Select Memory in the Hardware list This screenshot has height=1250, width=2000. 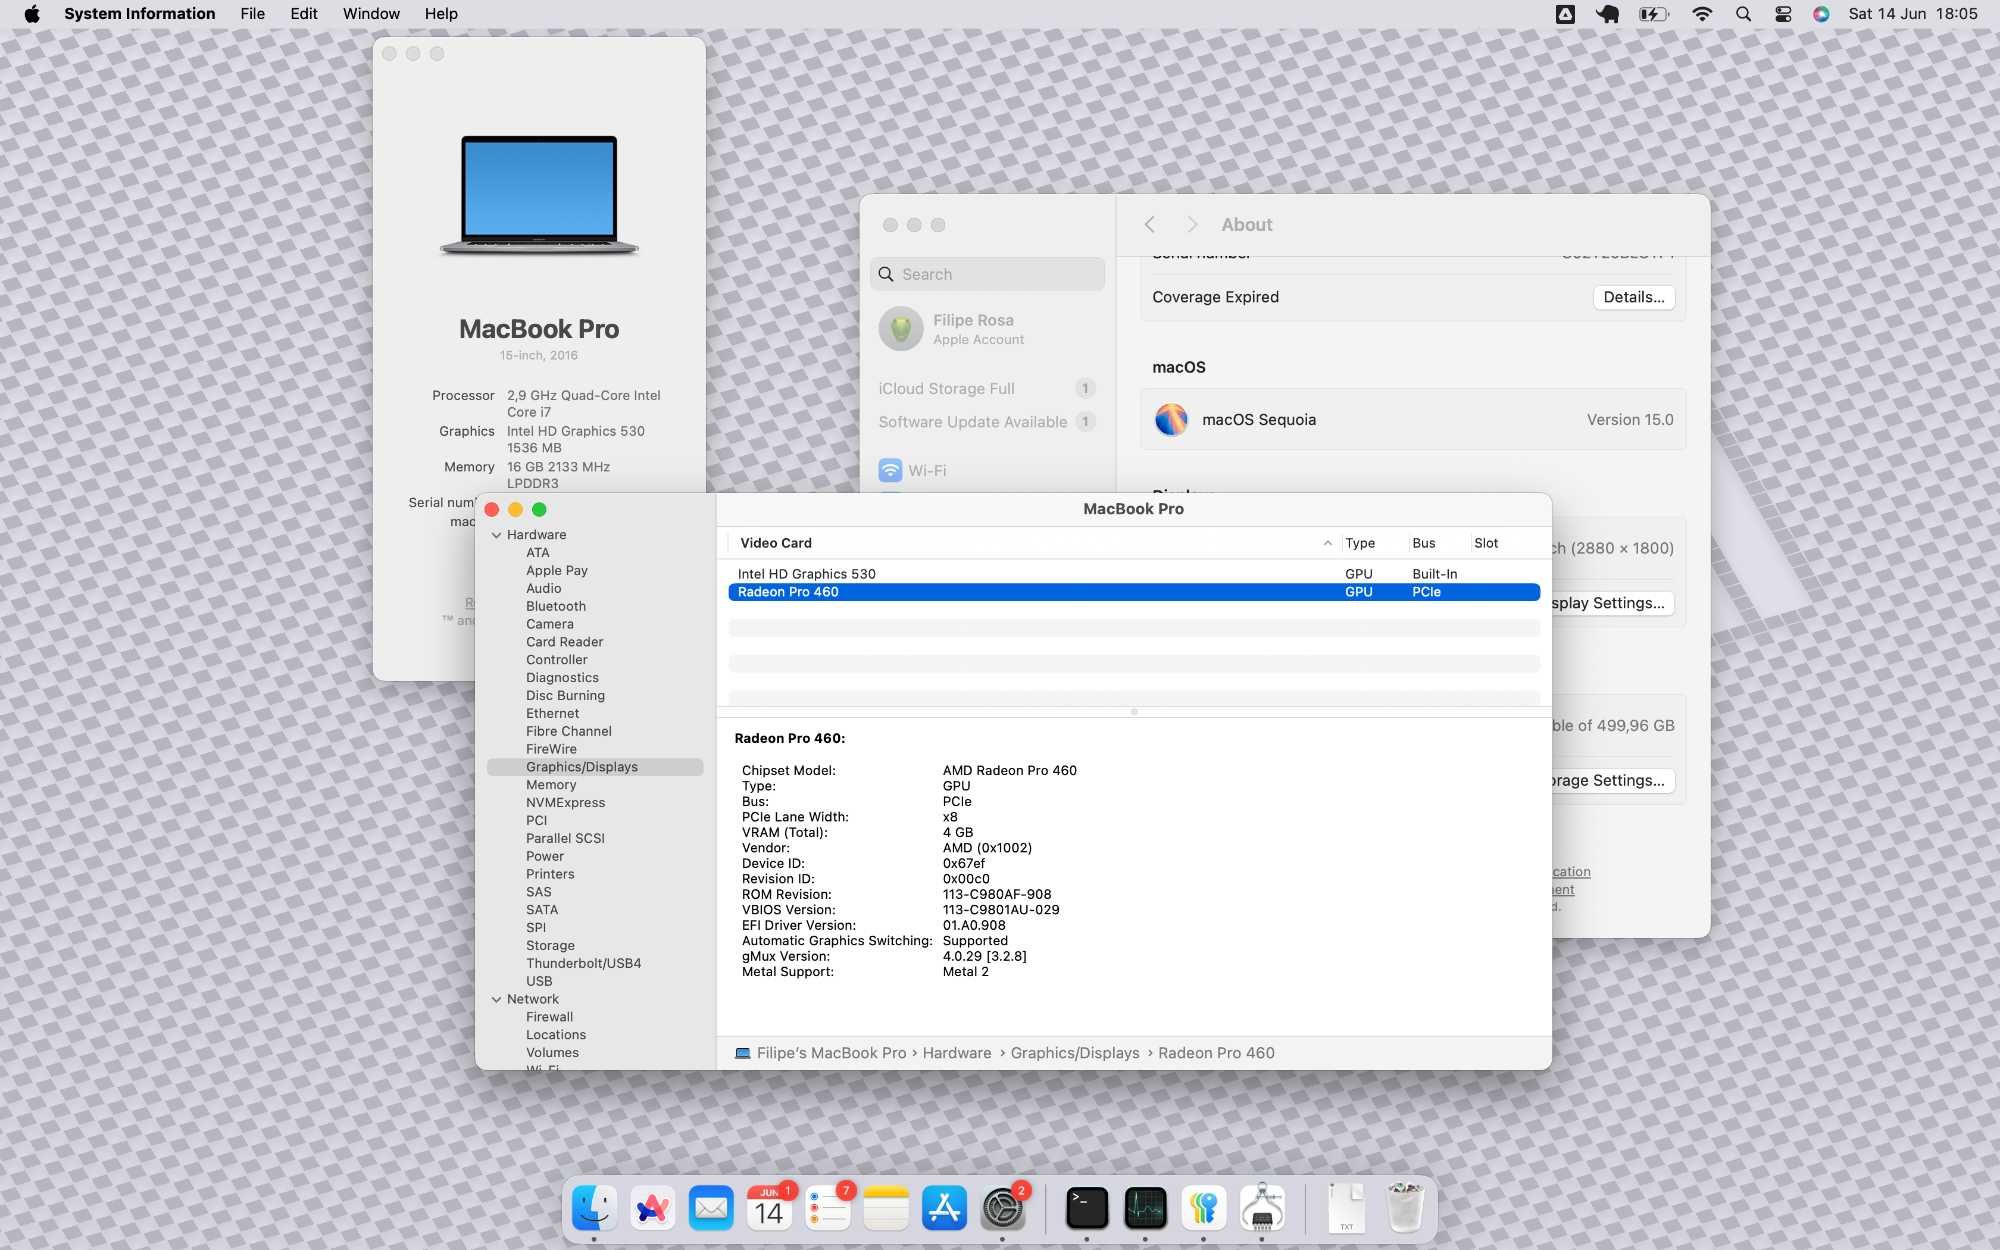pos(551,785)
